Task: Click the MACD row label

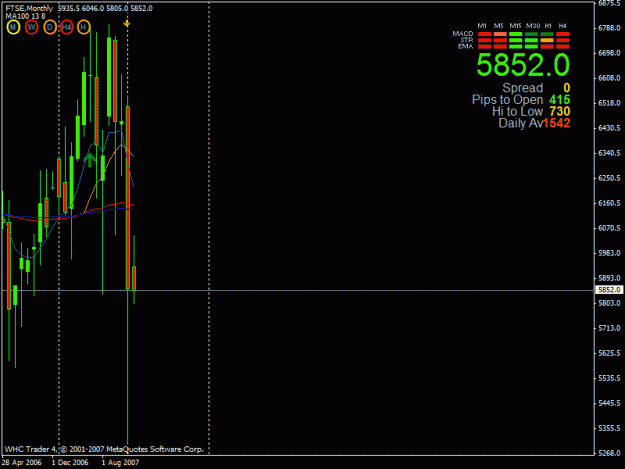Action: point(463,34)
